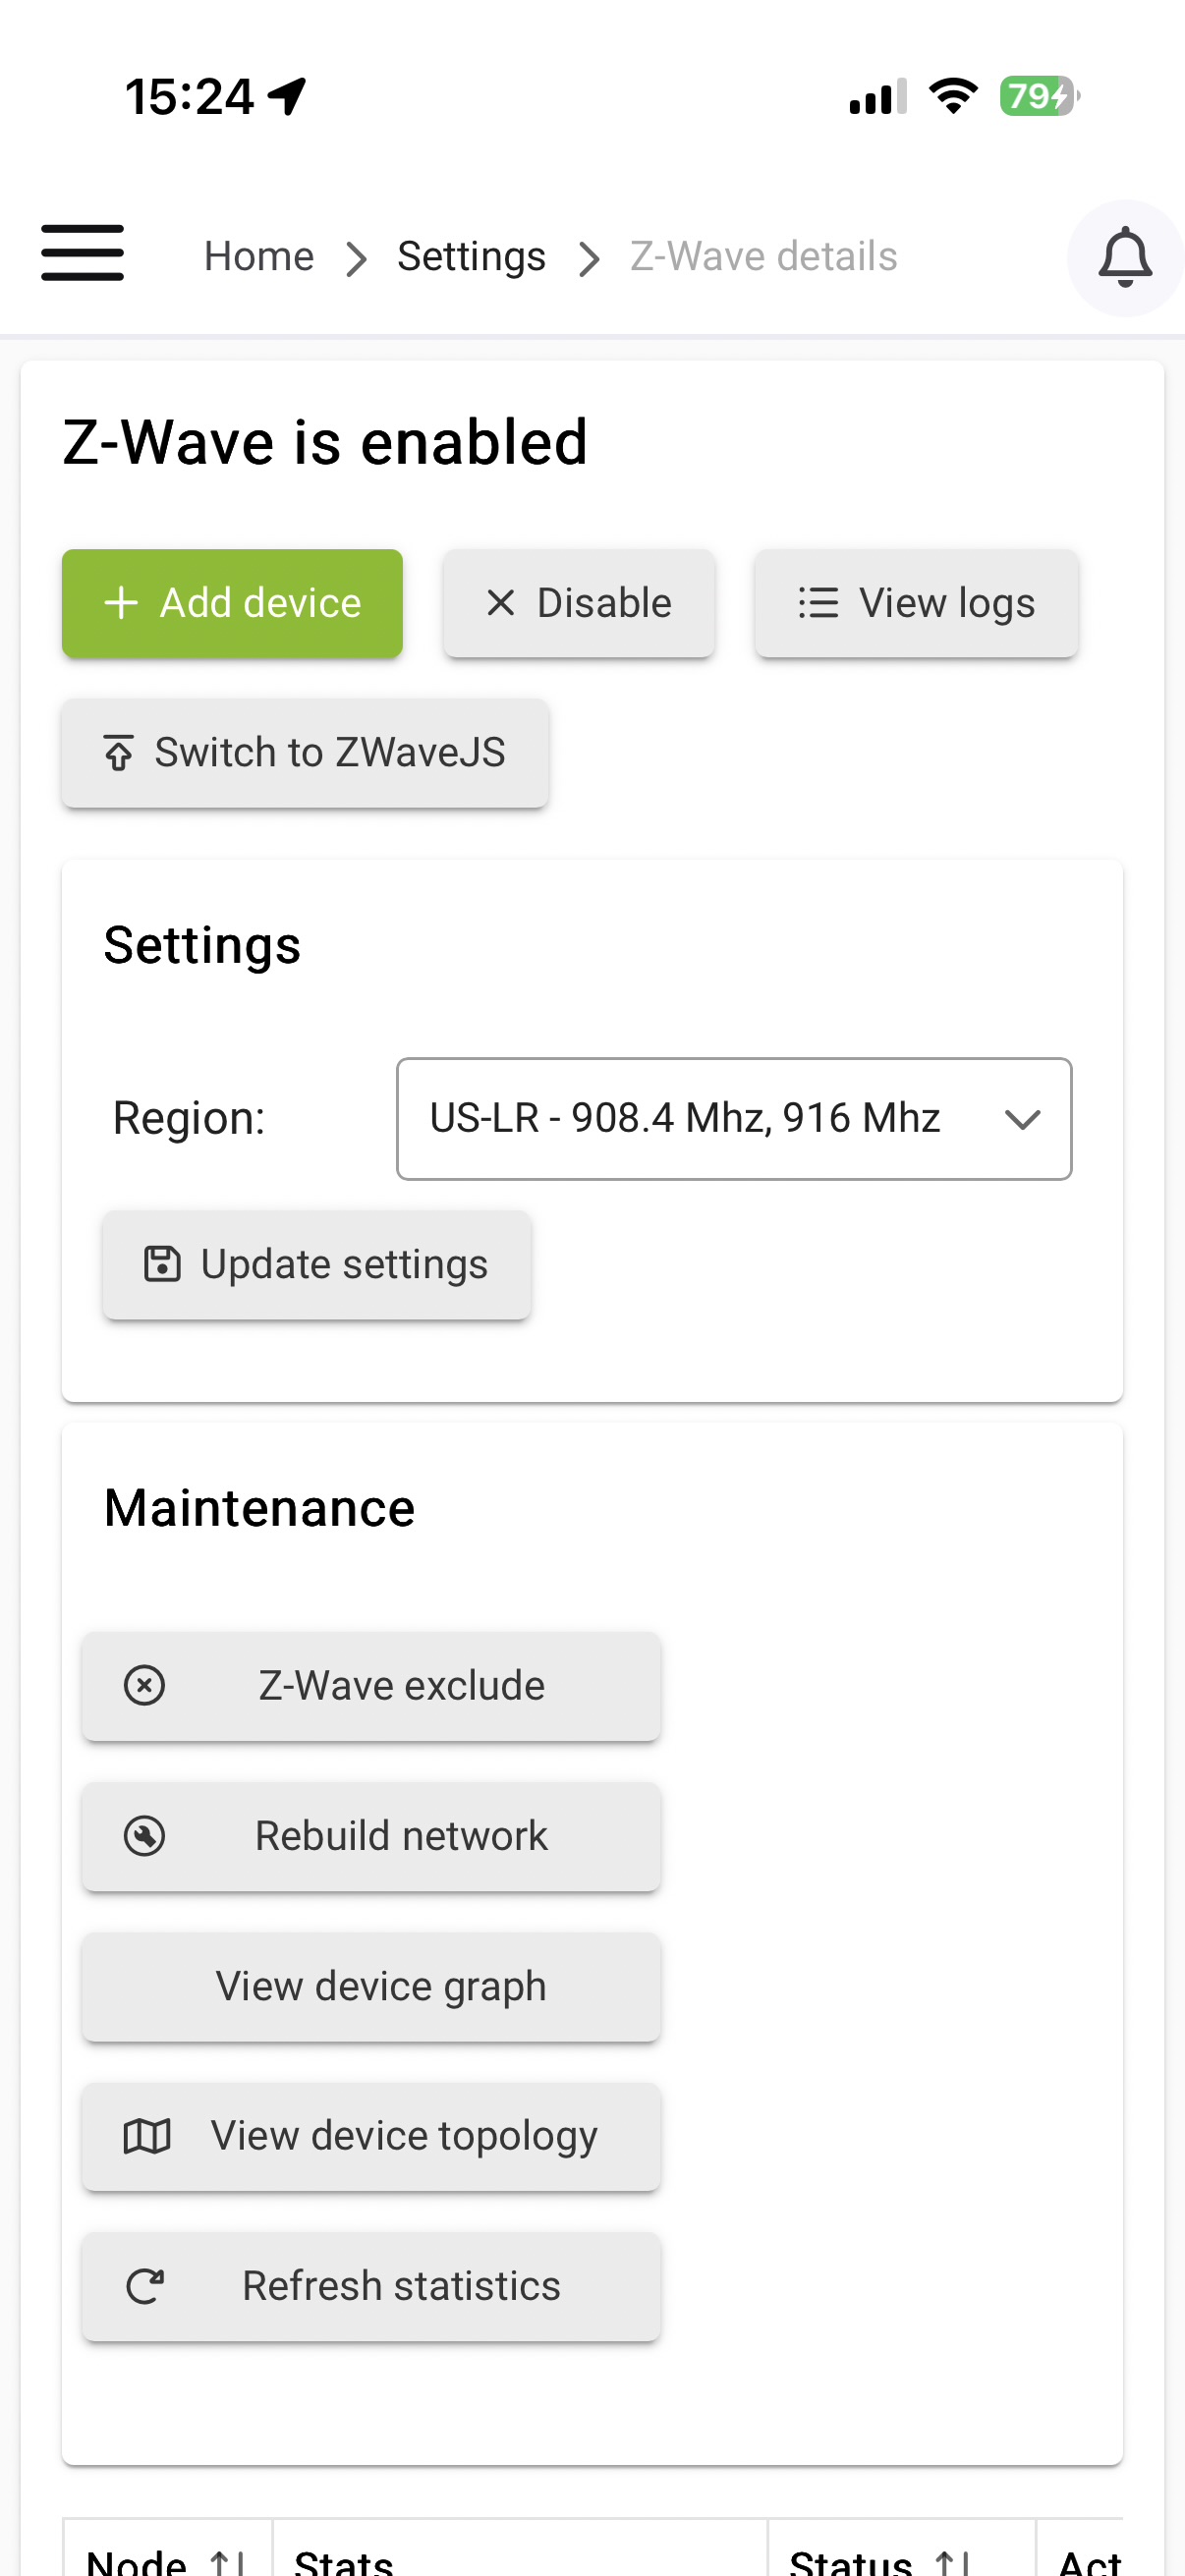Image resolution: width=1185 pixels, height=2576 pixels.
Task: Open the hamburger navigation menu
Action: click(82, 253)
